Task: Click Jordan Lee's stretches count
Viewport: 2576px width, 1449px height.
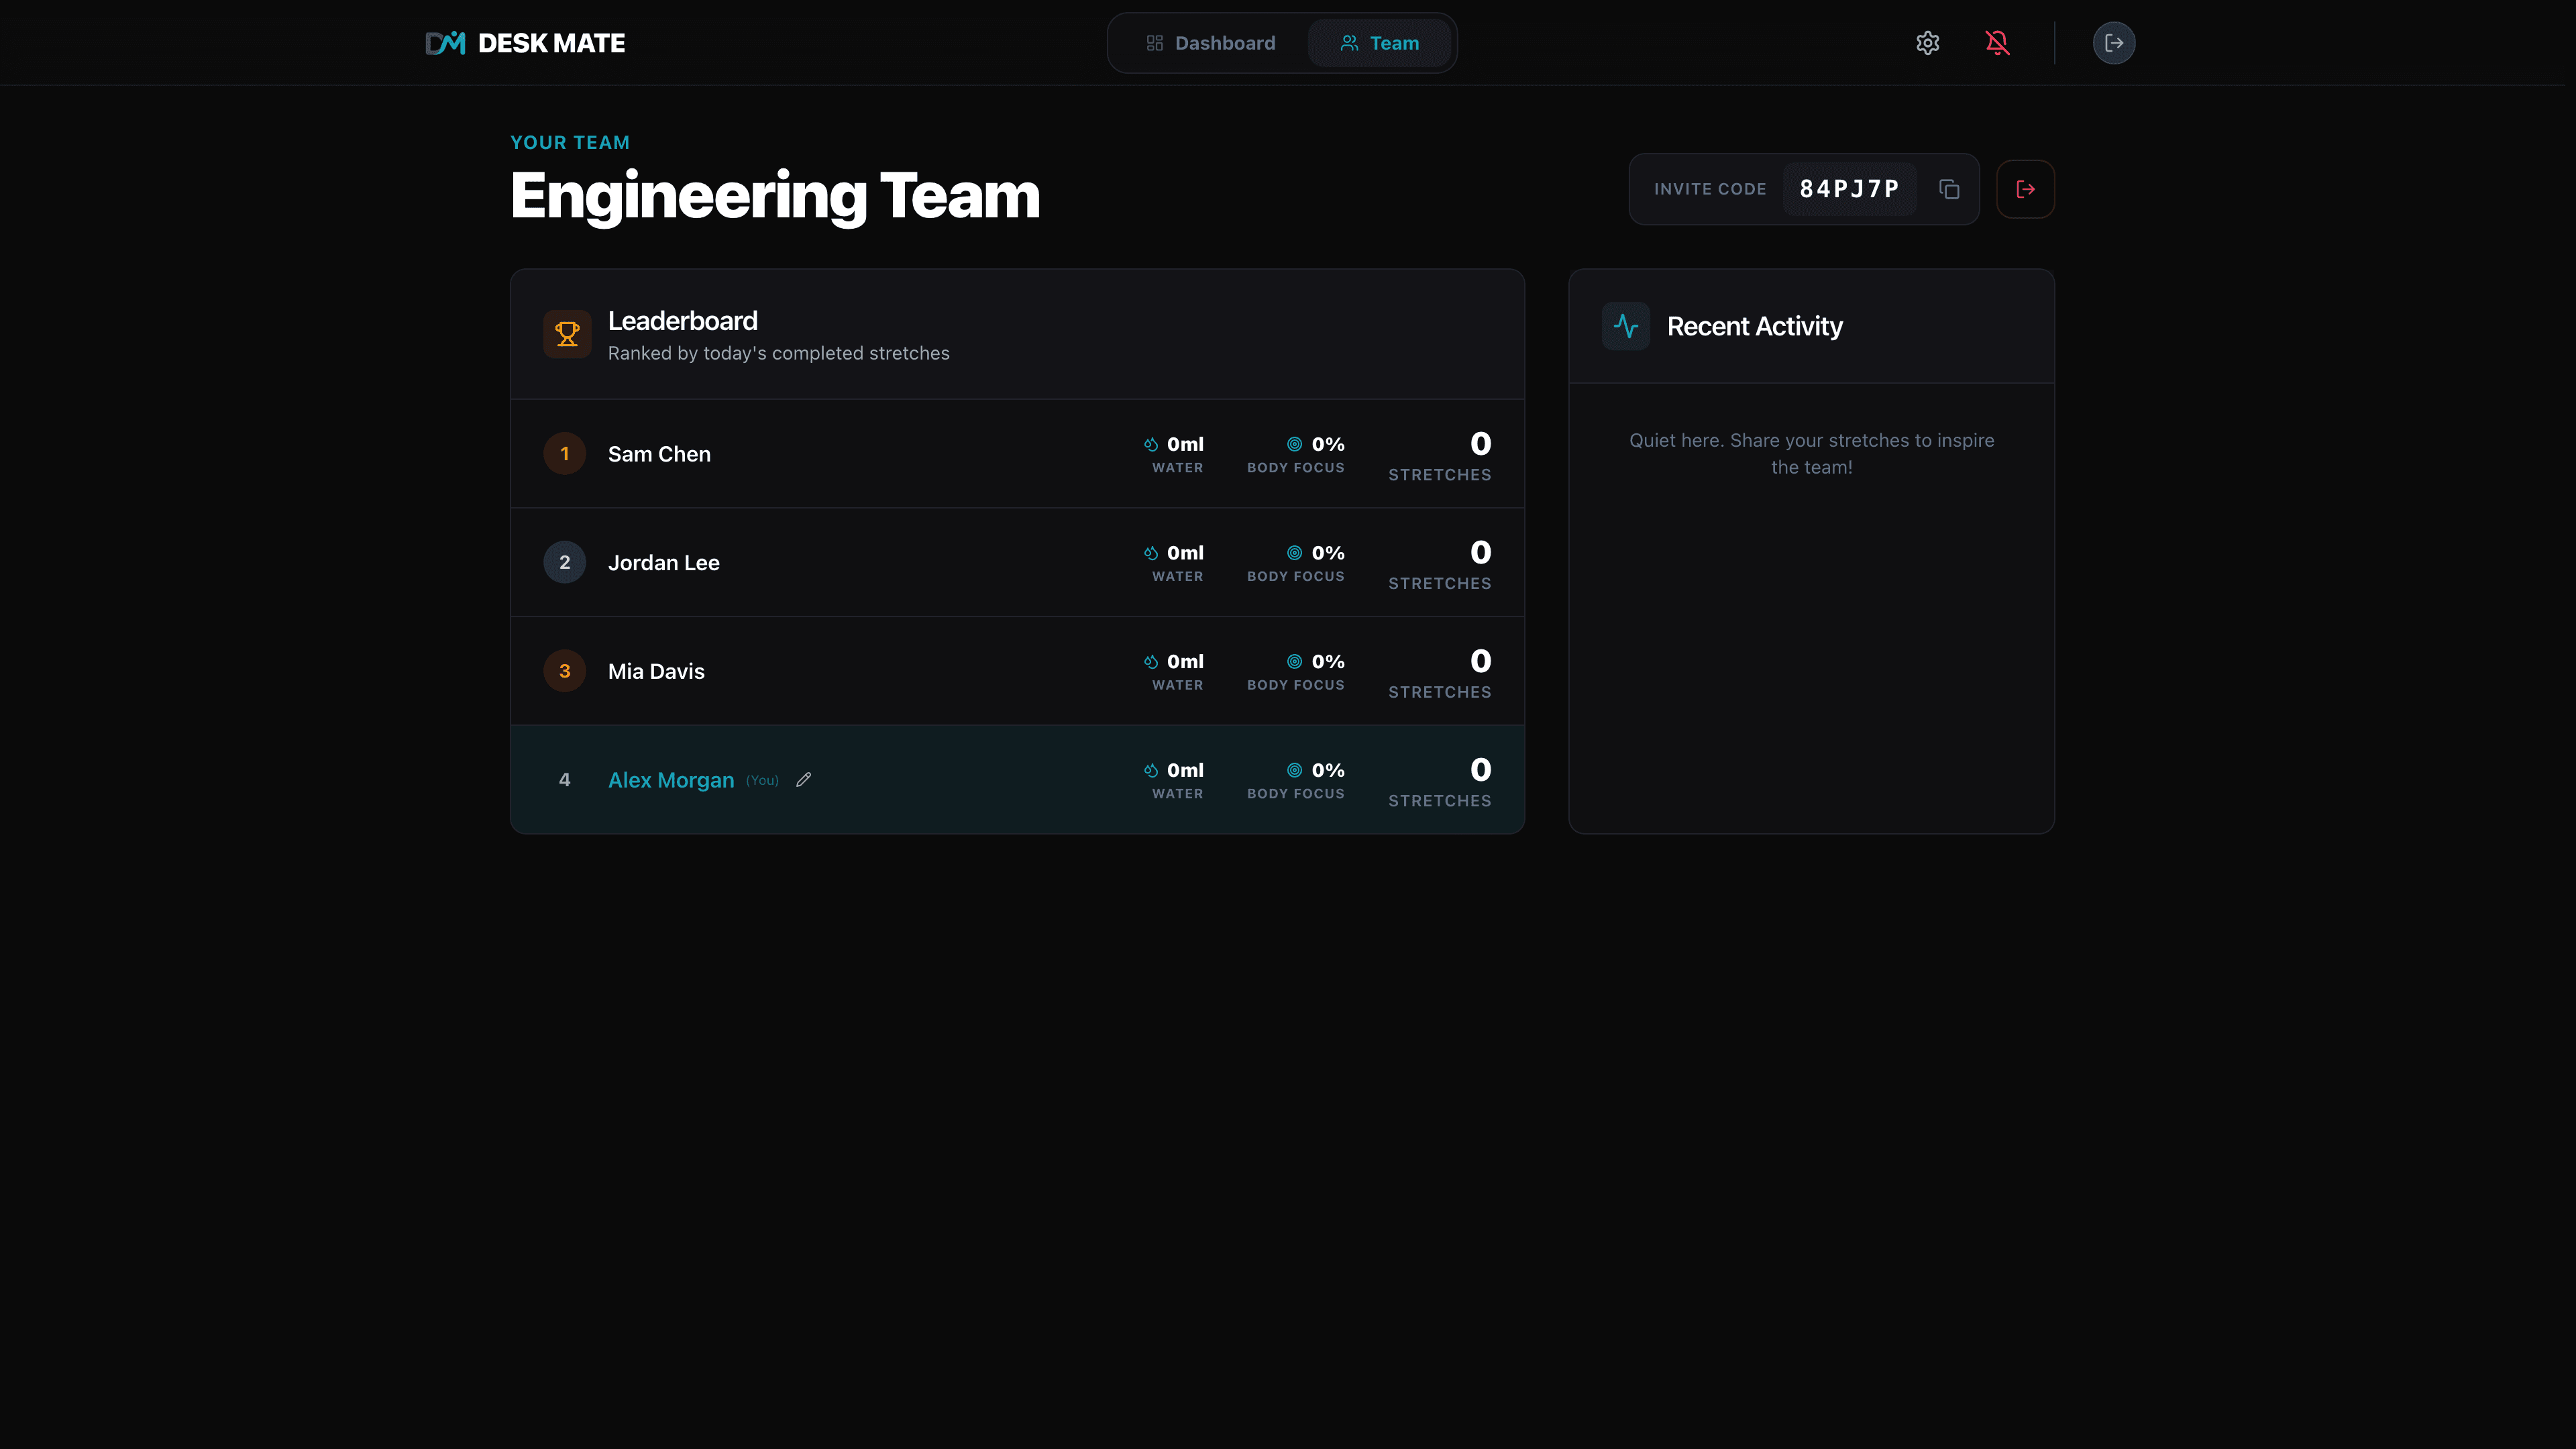Action: [1480, 553]
